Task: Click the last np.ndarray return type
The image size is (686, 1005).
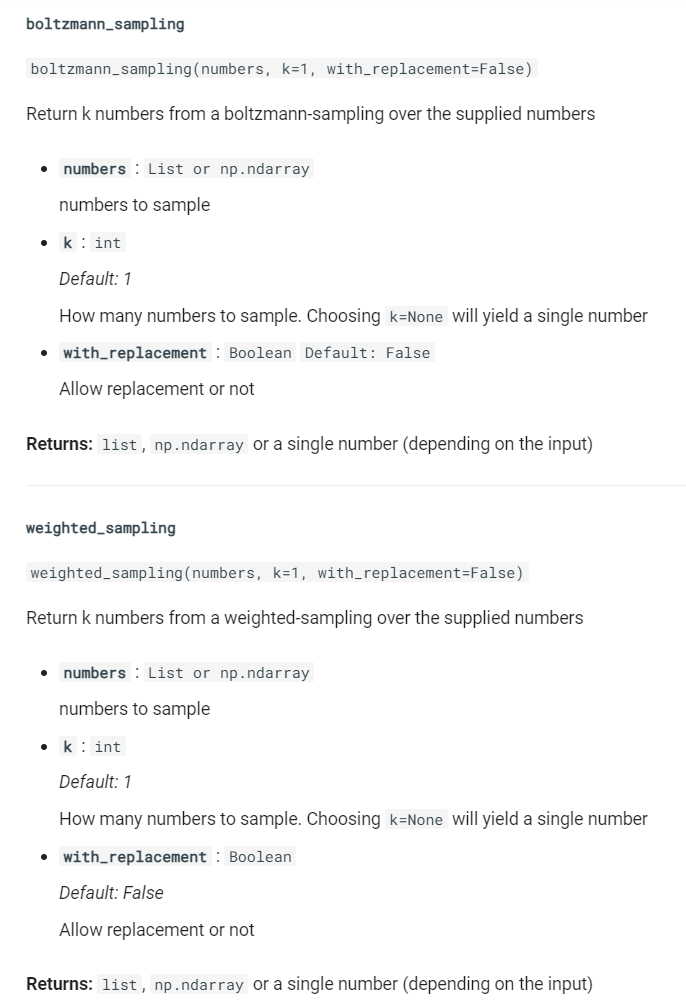Action: [x=199, y=984]
